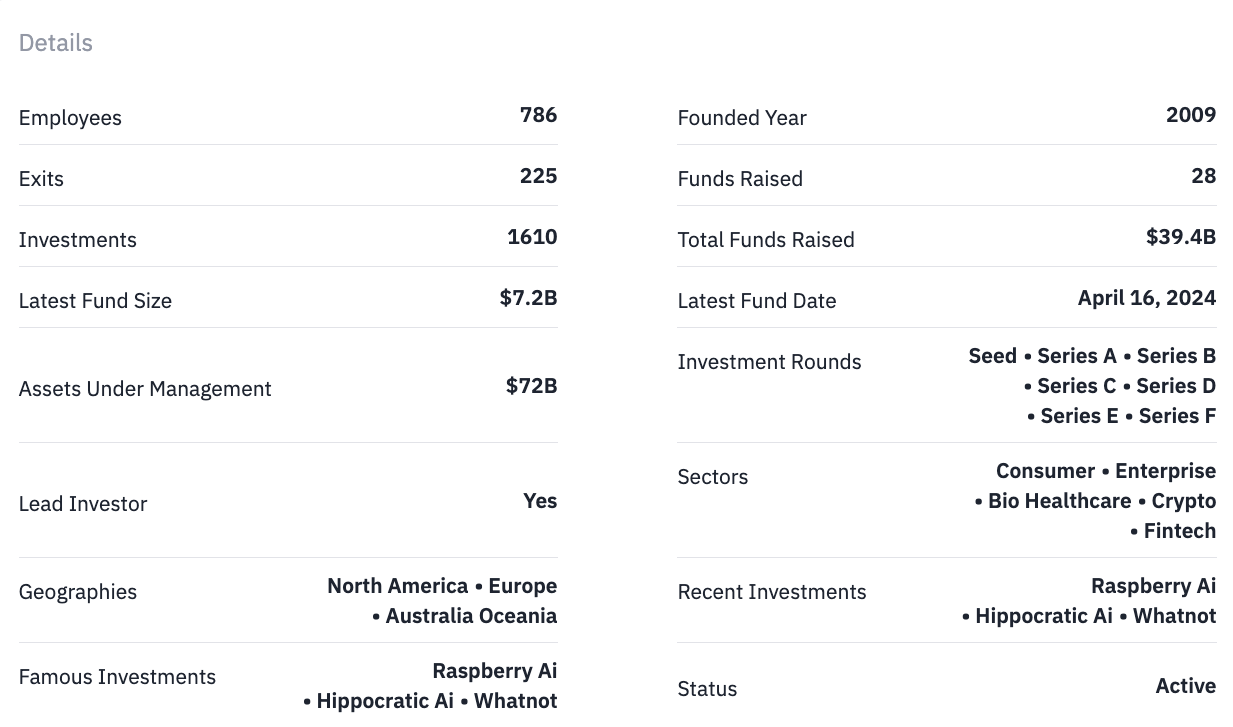Click the Latest Fund Size $7.2B
The height and width of the screenshot is (727, 1233).
point(528,298)
